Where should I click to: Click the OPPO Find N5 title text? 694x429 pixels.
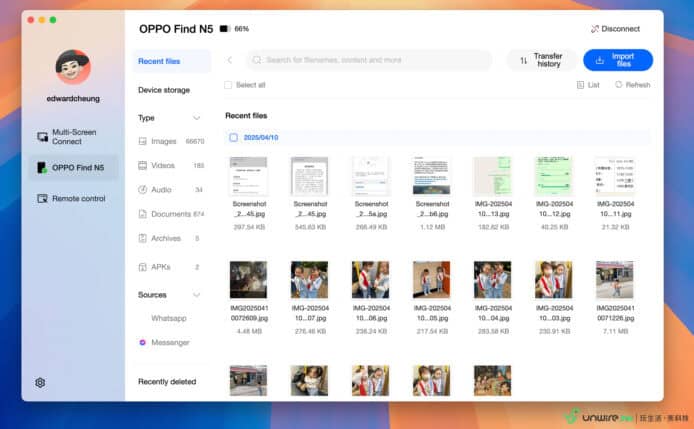pos(176,29)
